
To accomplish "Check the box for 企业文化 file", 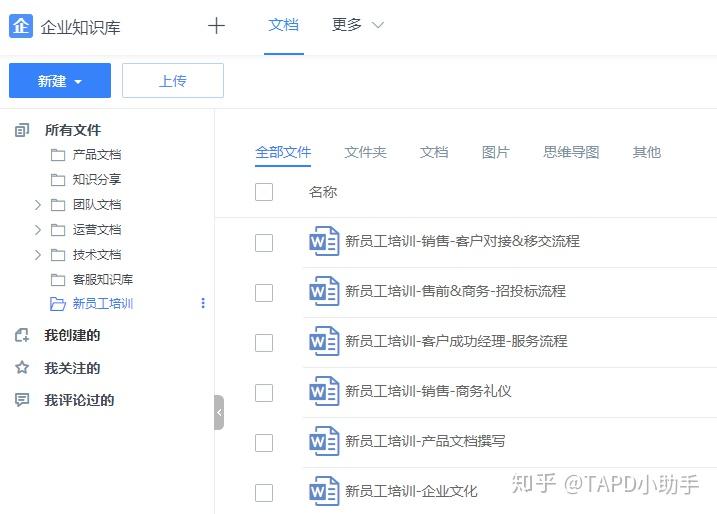I will (x=264, y=493).
